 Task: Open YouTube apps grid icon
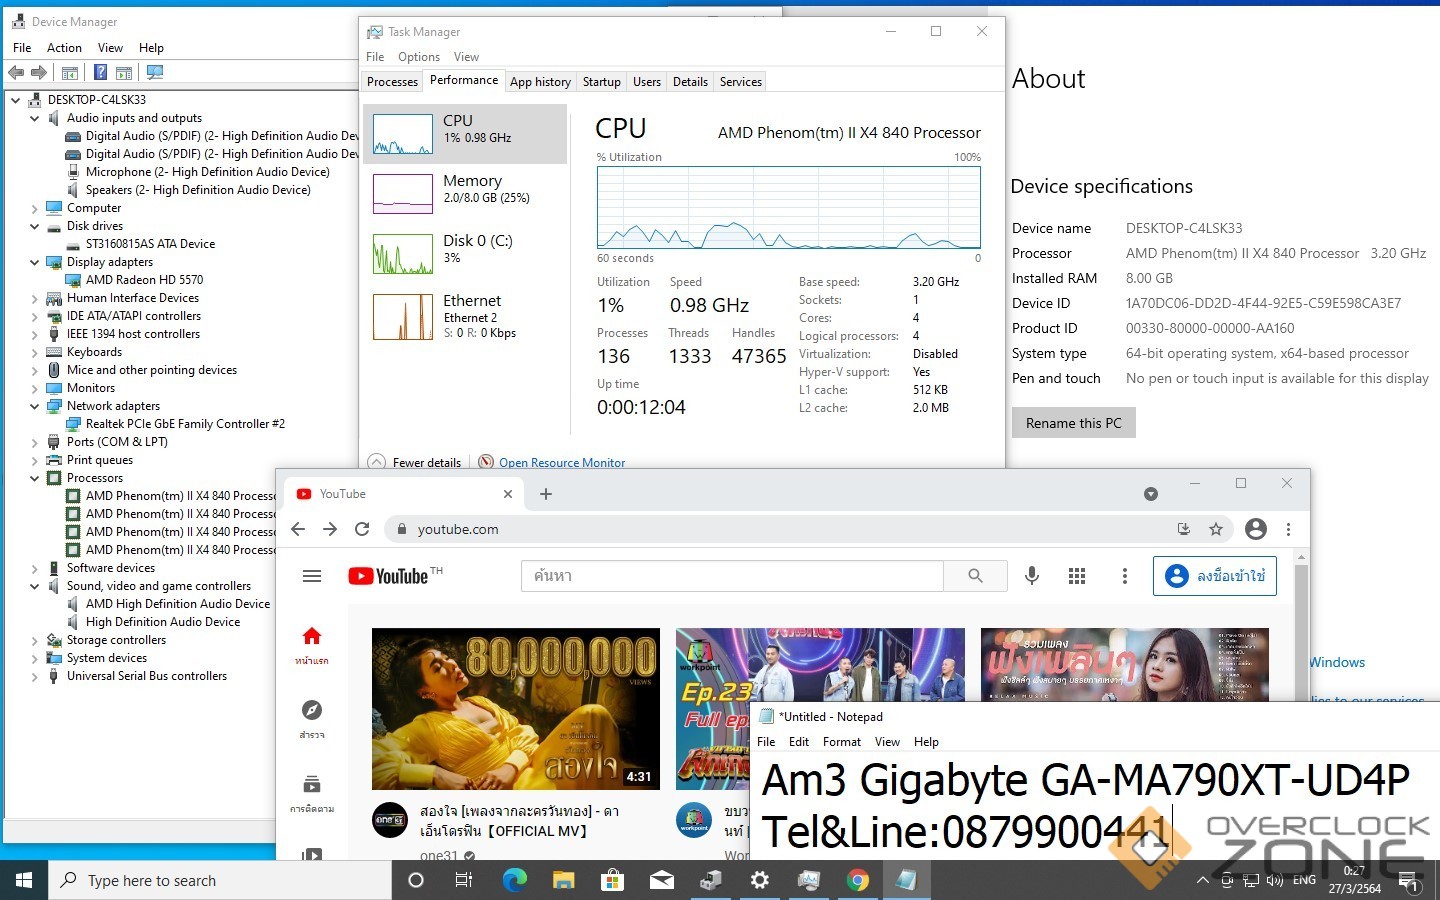click(1077, 576)
